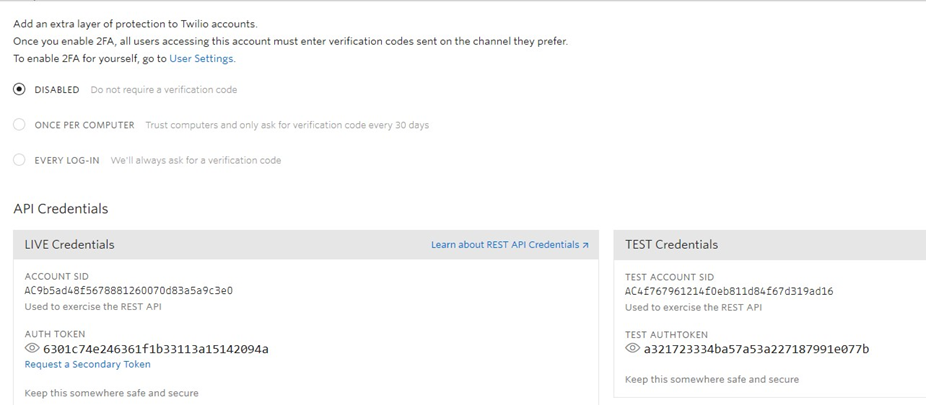The width and height of the screenshot is (926, 405).
Task: Click the AUTH TOKEN label in LIVE panel
Action: point(55,334)
